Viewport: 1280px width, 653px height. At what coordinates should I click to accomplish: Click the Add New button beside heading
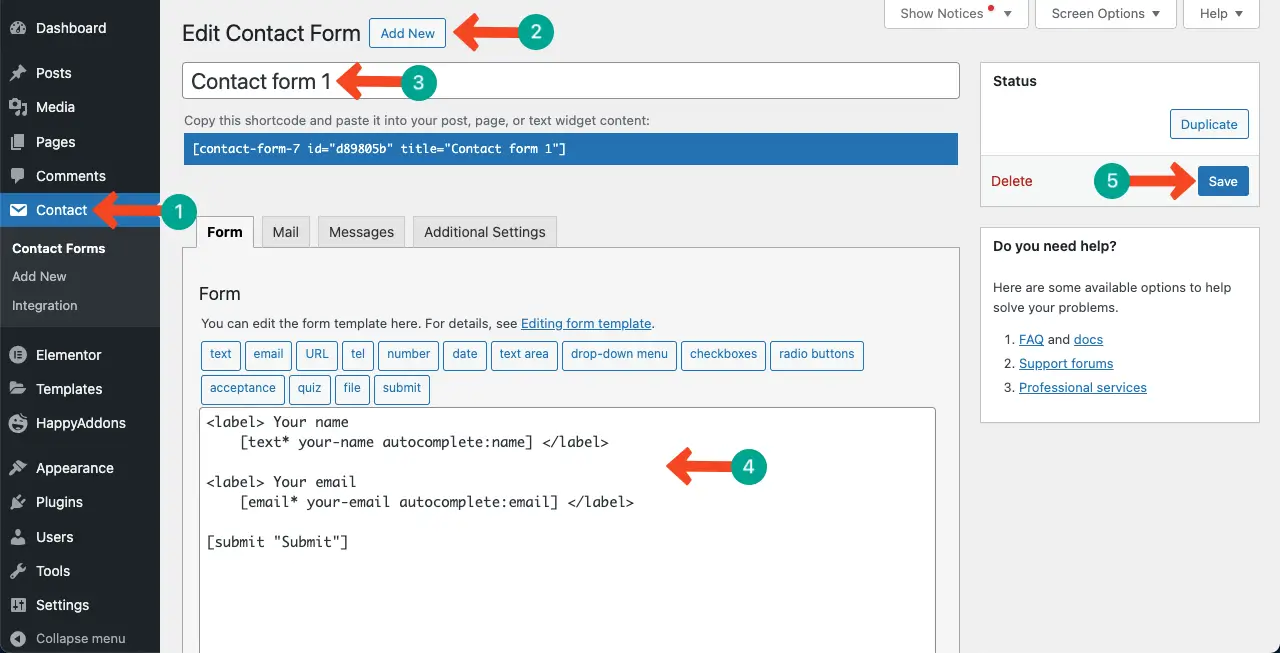point(408,33)
